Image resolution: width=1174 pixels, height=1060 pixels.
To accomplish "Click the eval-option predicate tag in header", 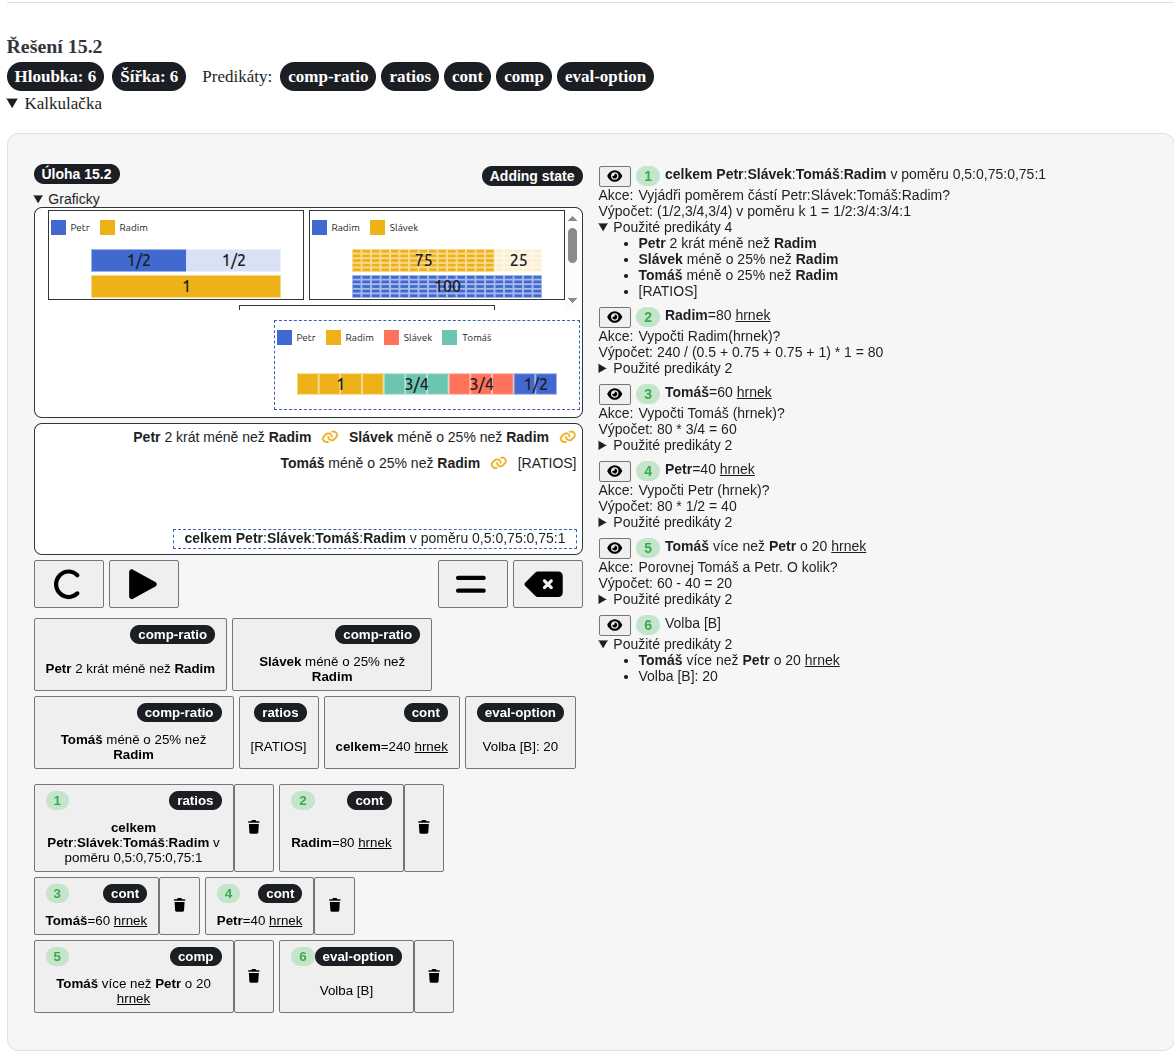I will [605, 77].
